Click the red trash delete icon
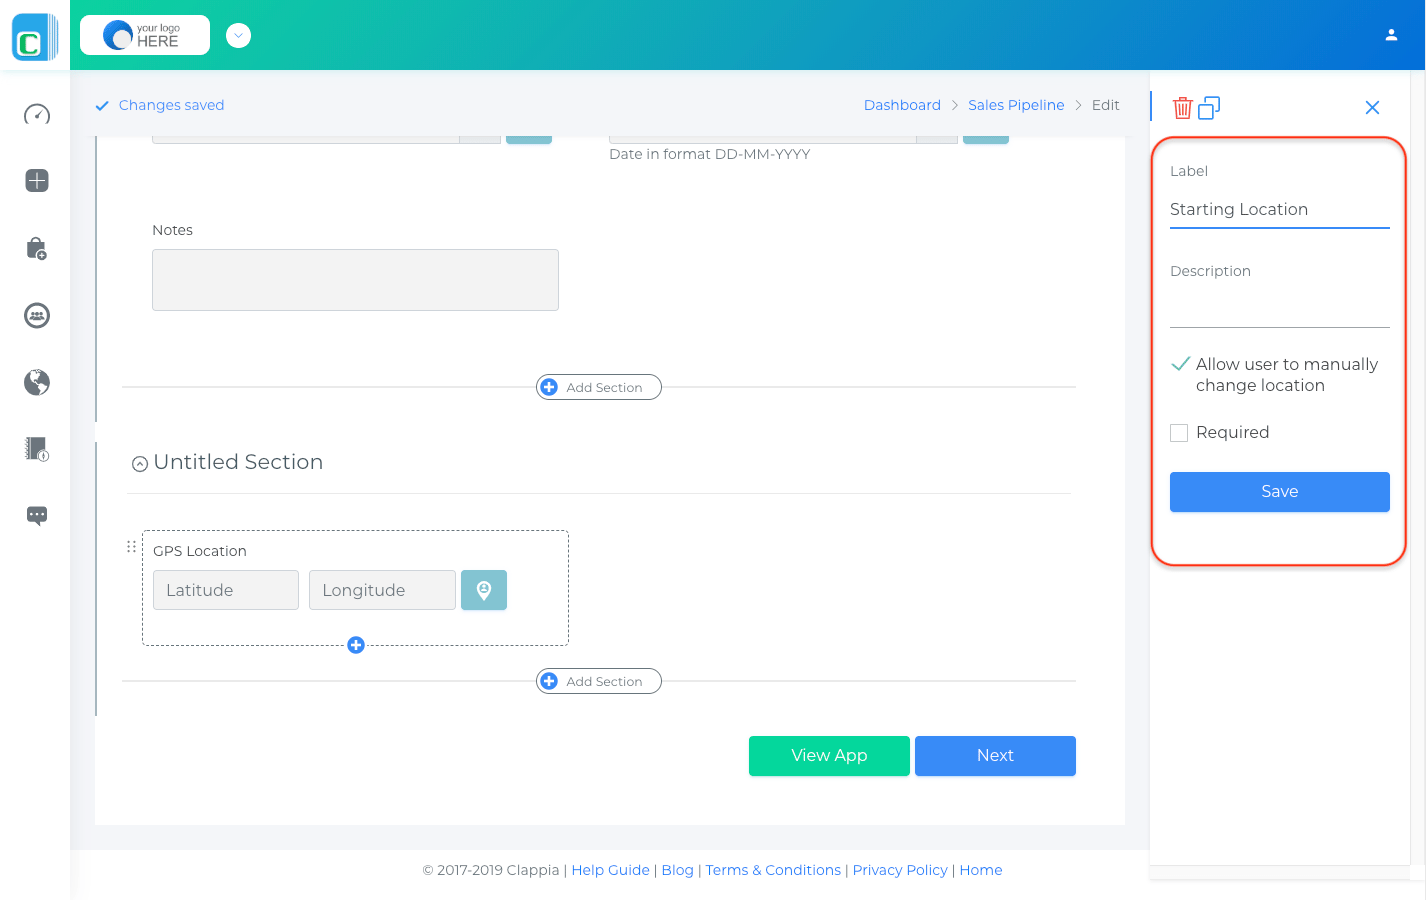This screenshot has height=900, width=1426. click(x=1182, y=108)
